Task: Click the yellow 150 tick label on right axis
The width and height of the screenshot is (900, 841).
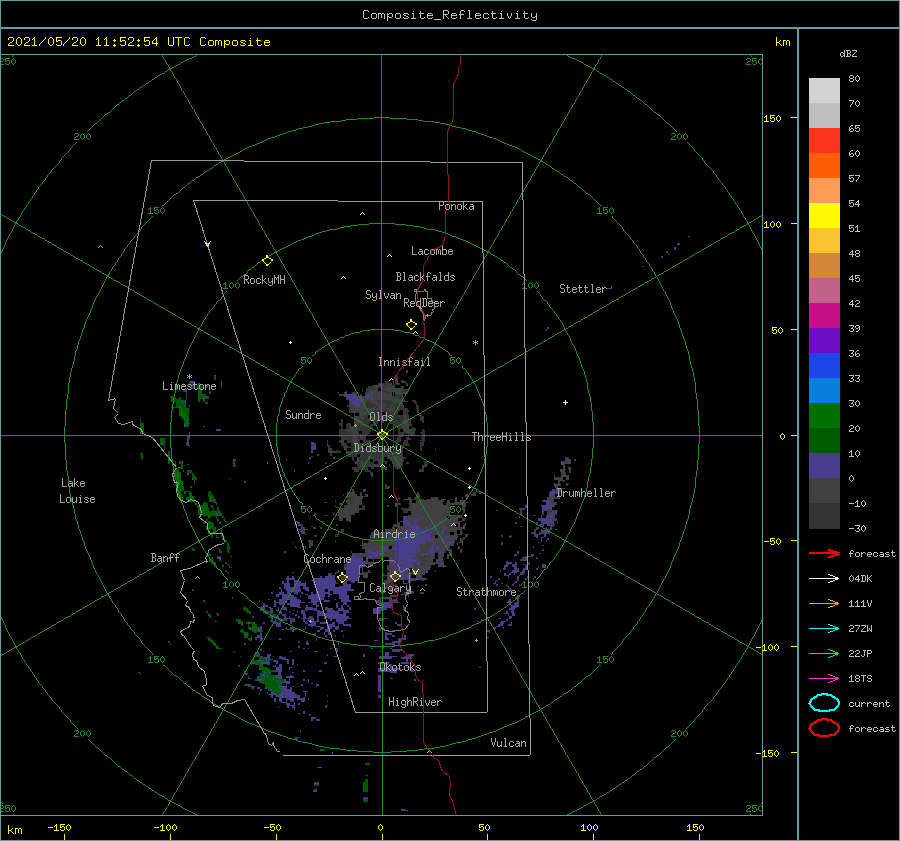Action: pyautogui.click(x=772, y=118)
